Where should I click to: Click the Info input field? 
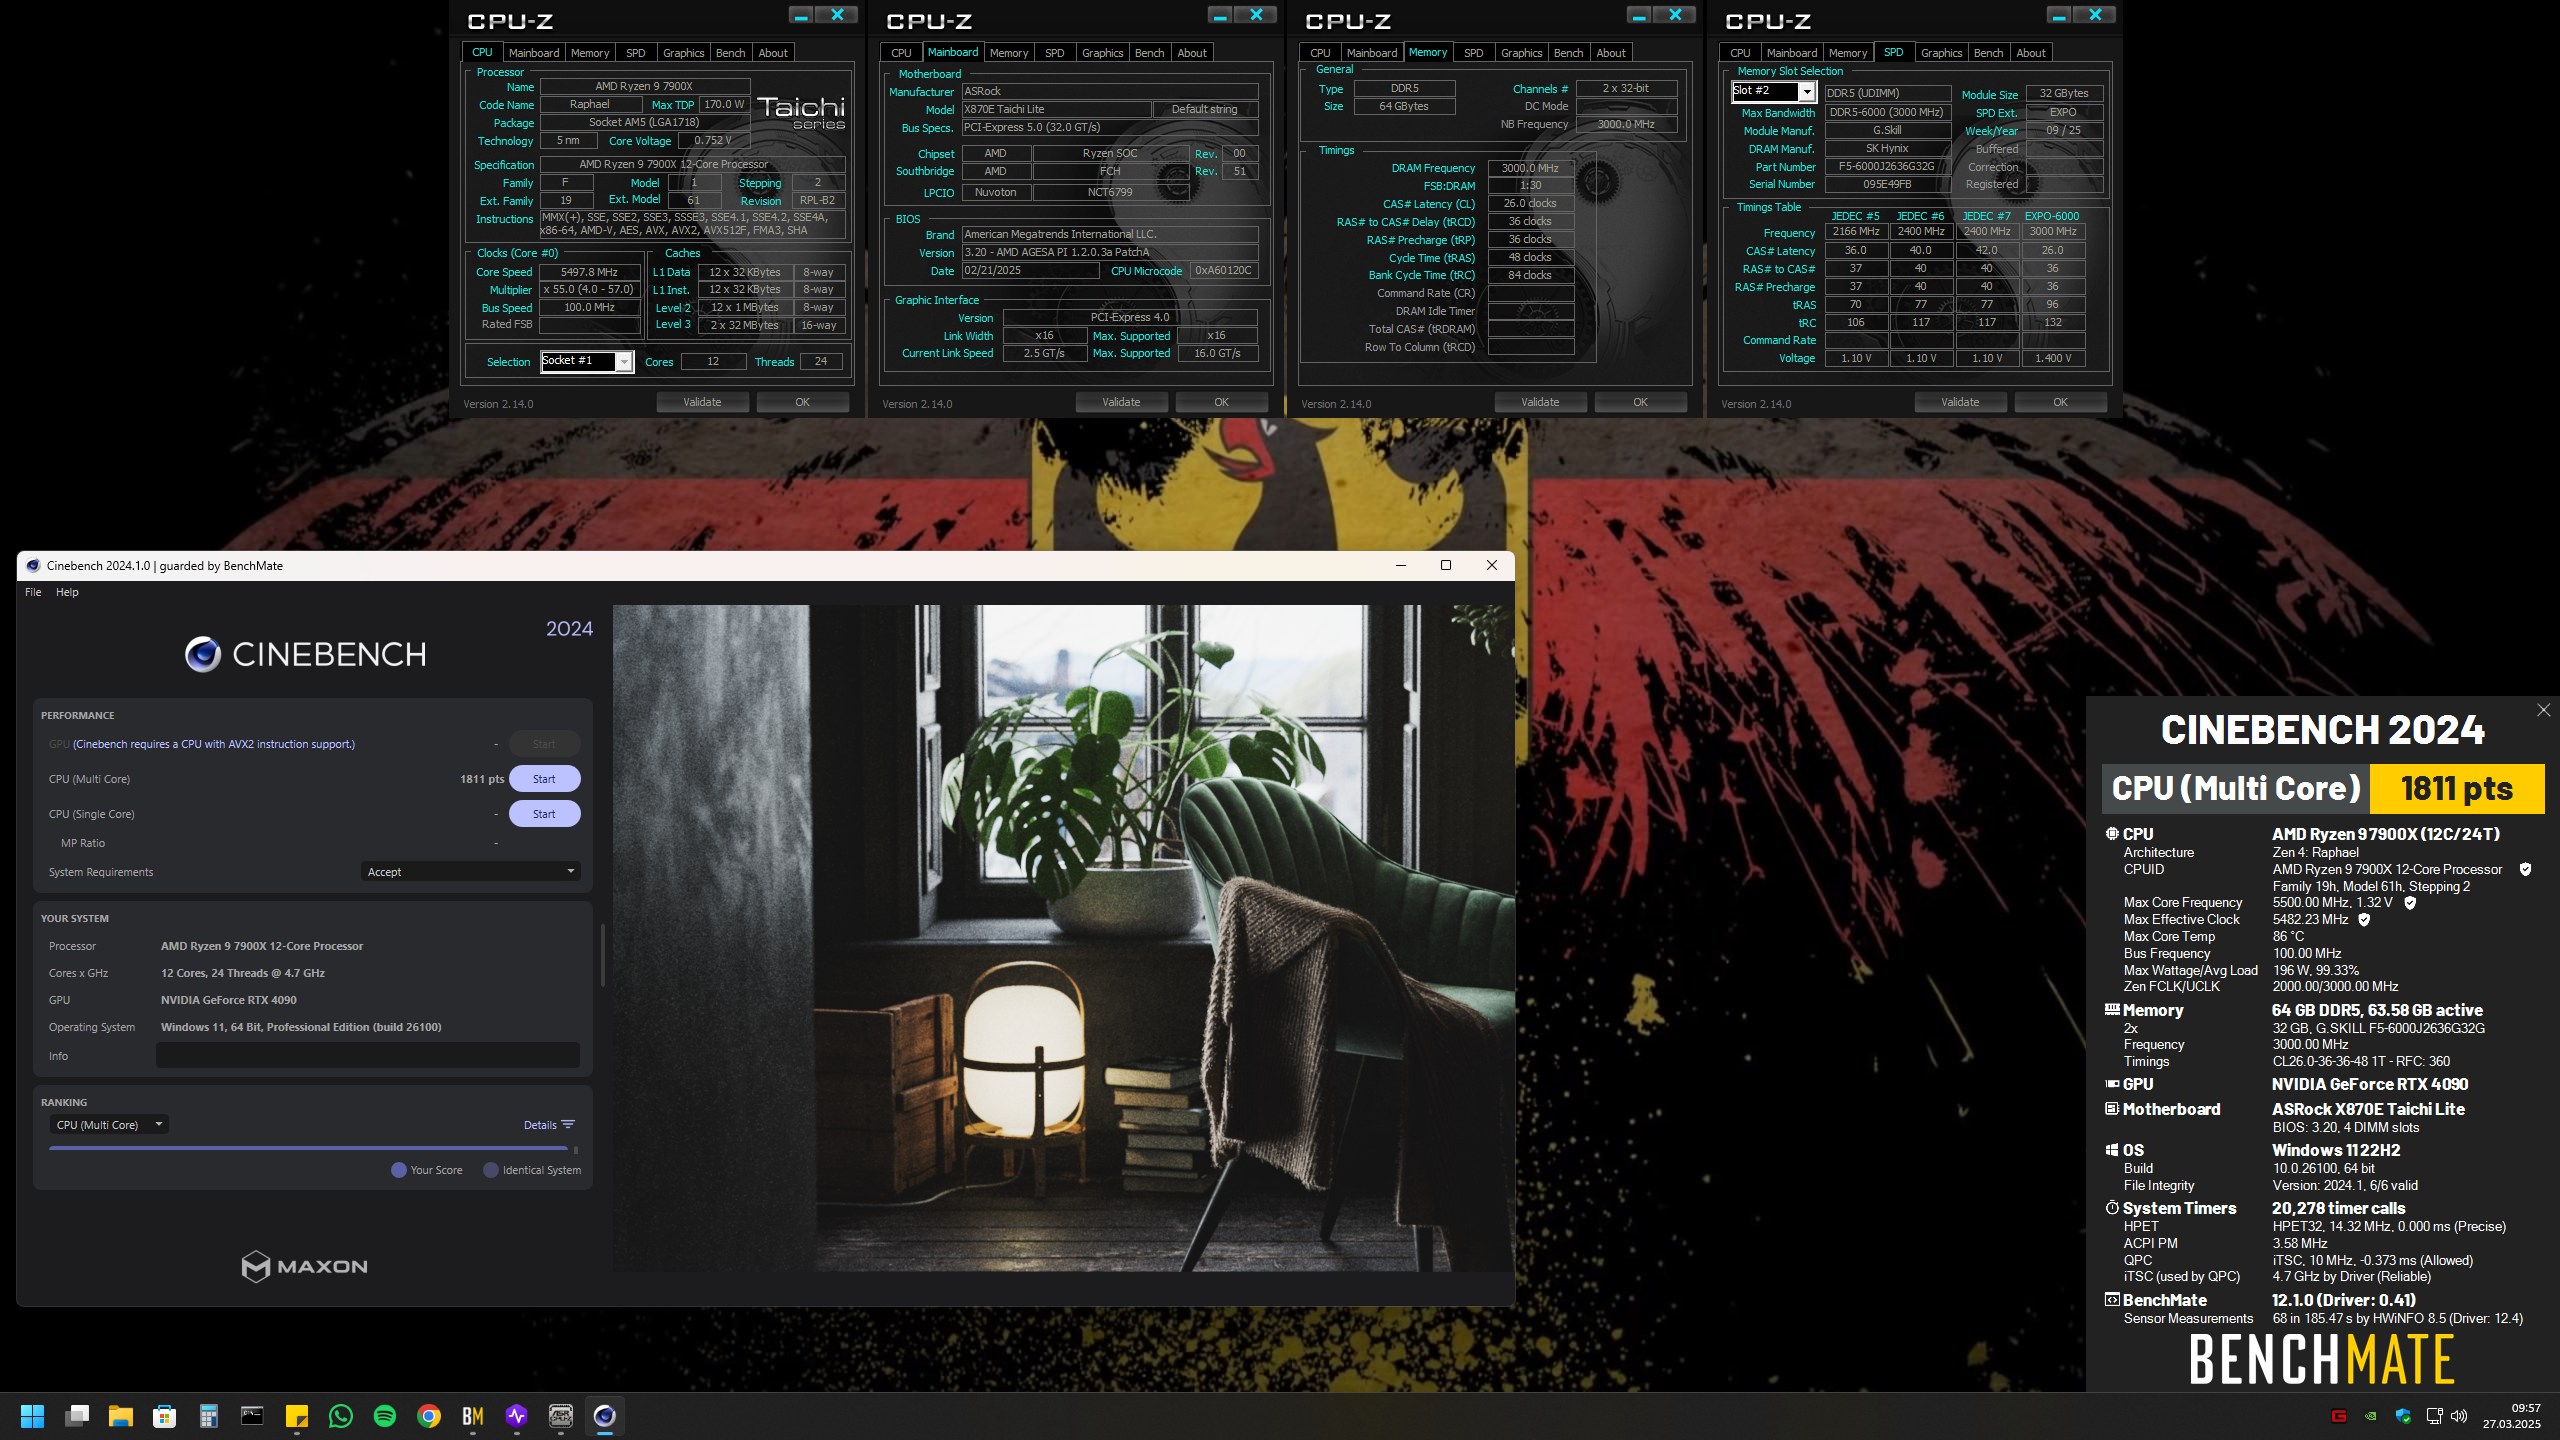pyautogui.click(x=367, y=1056)
